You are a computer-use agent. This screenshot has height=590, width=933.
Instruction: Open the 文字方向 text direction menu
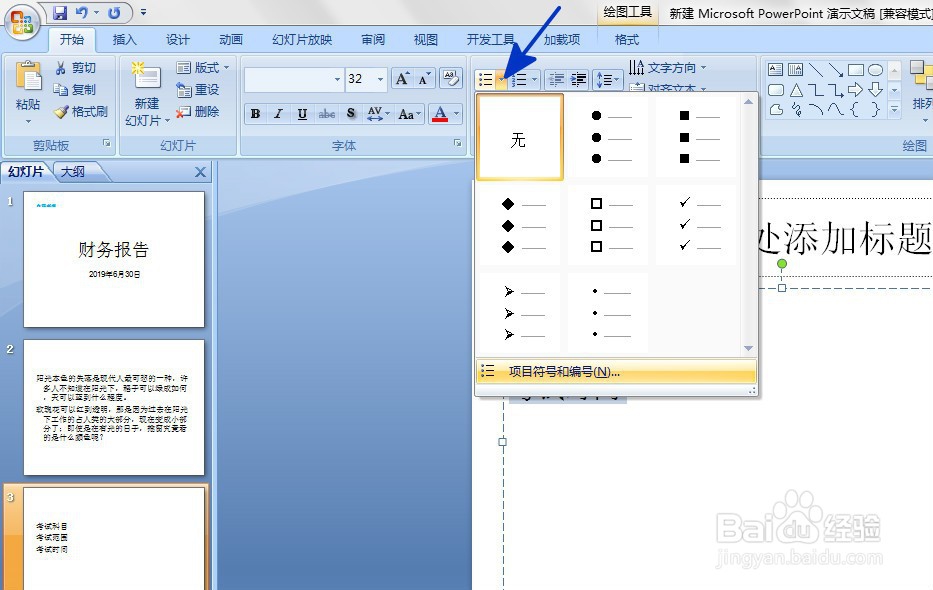coord(668,68)
